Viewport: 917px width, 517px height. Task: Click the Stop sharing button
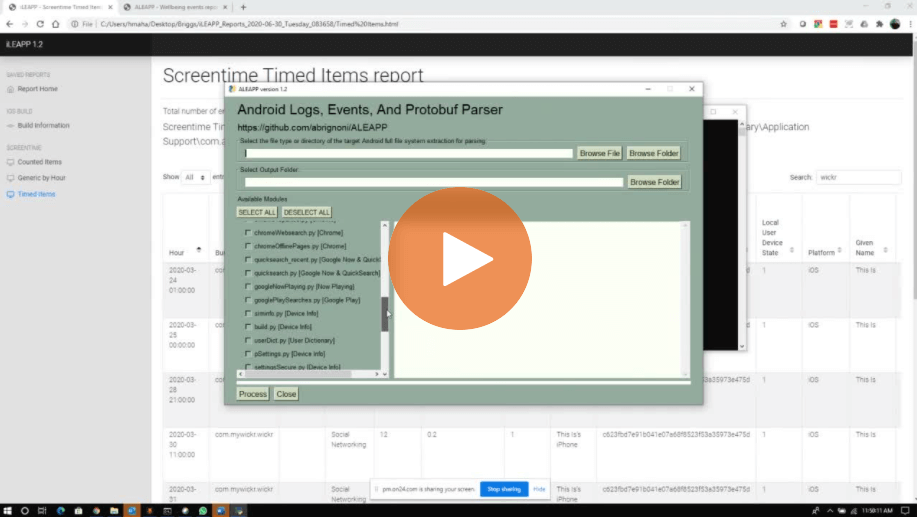tap(503, 489)
